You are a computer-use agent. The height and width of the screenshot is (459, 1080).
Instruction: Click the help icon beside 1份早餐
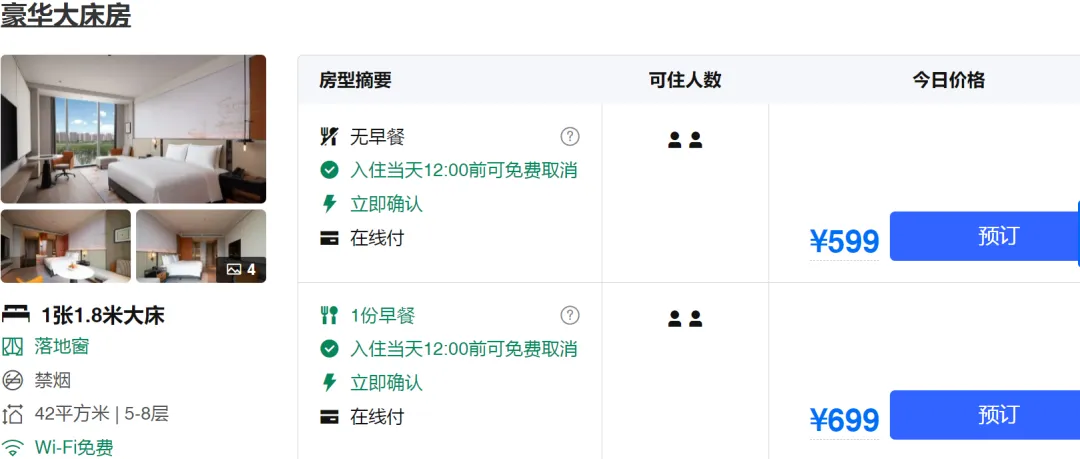pyautogui.click(x=570, y=316)
